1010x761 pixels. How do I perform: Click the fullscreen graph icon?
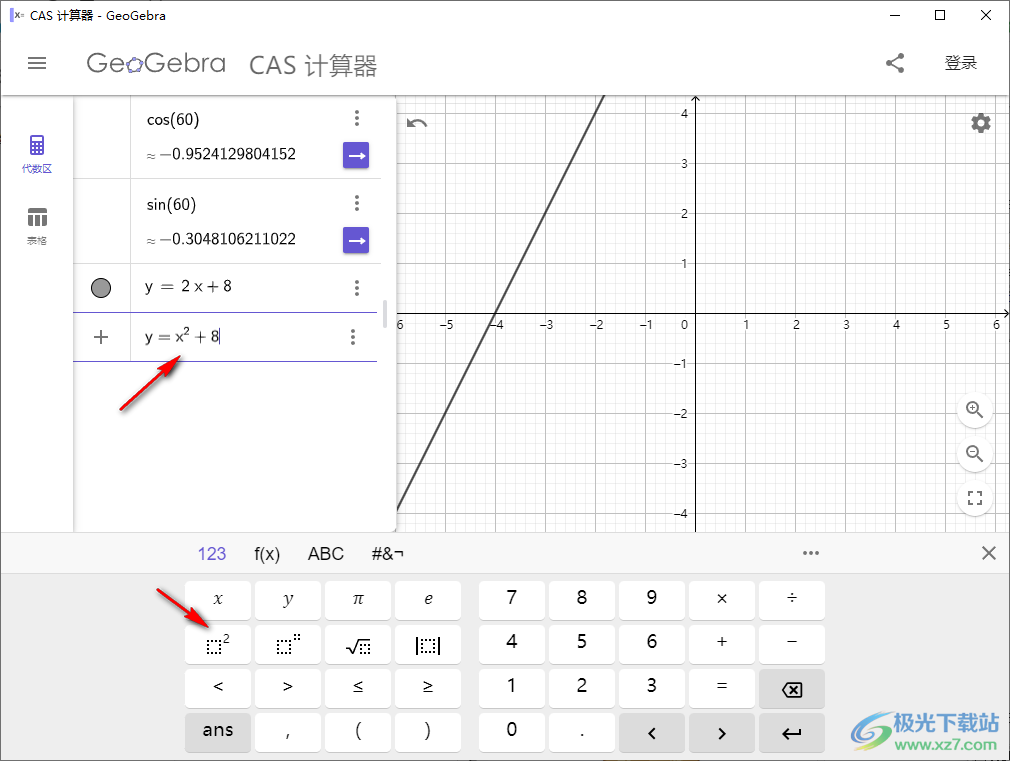(x=975, y=498)
